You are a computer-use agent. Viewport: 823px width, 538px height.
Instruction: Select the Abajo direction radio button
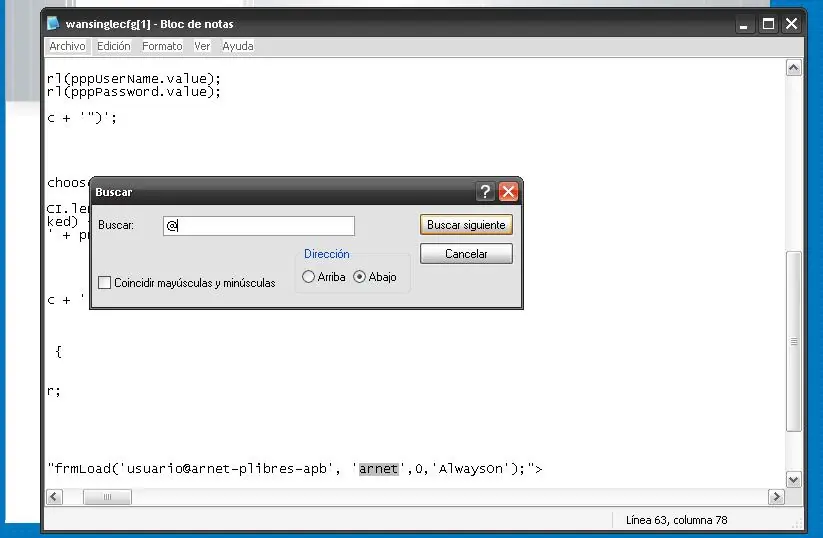pos(360,277)
